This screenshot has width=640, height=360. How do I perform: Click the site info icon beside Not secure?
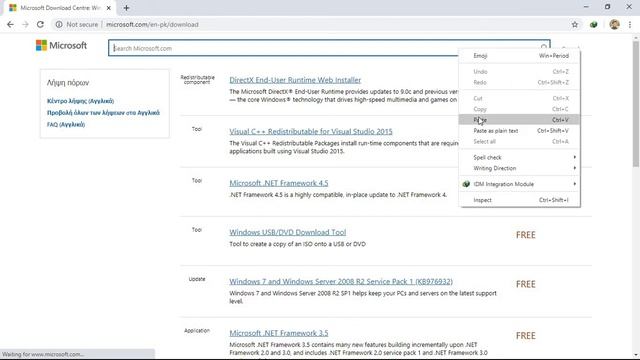59,24
